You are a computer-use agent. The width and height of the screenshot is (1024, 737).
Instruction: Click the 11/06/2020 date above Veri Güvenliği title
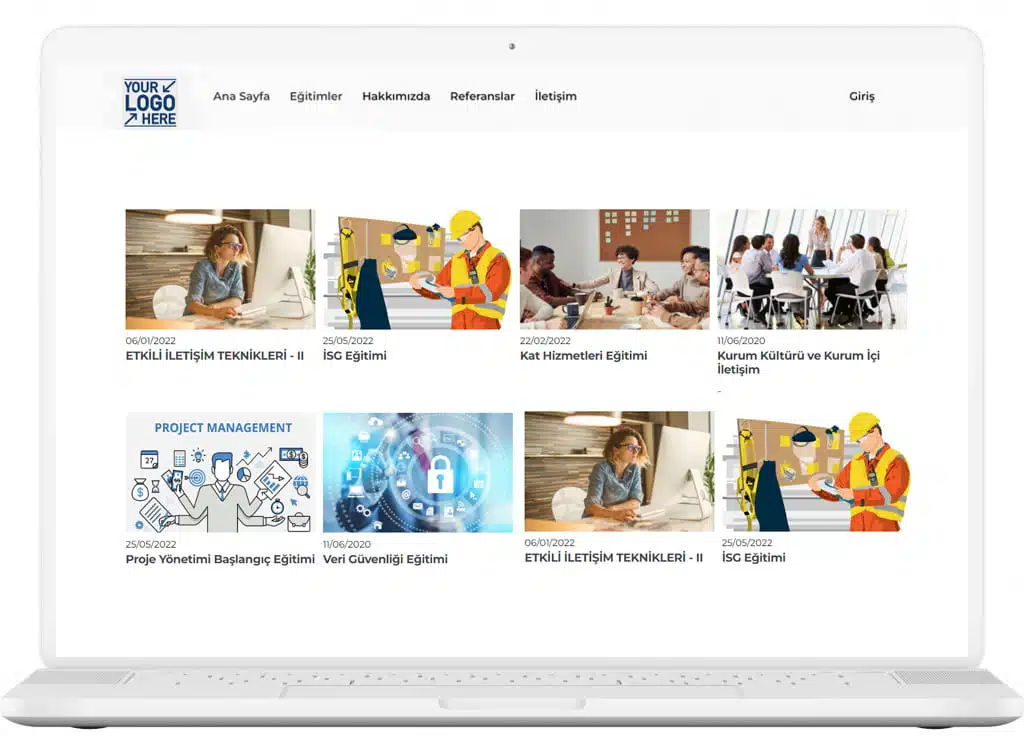[x=347, y=544]
